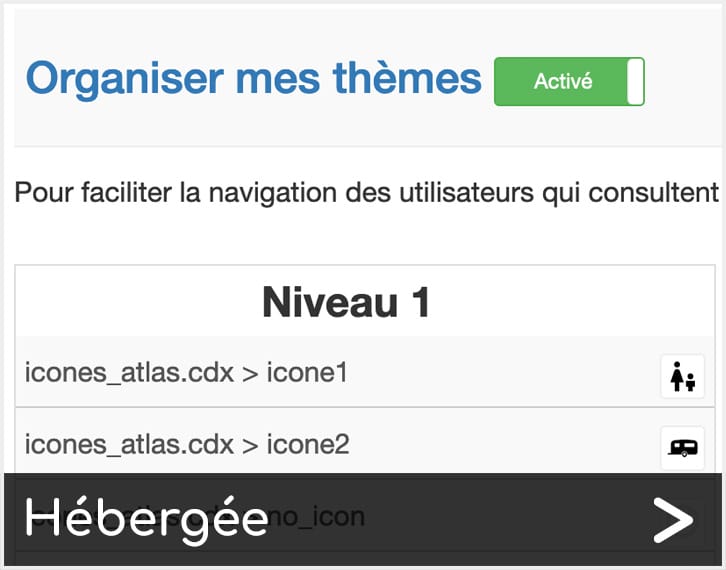The image size is (726, 570).
Task: Toggle the green Activé switch off
Action: [569, 81]
